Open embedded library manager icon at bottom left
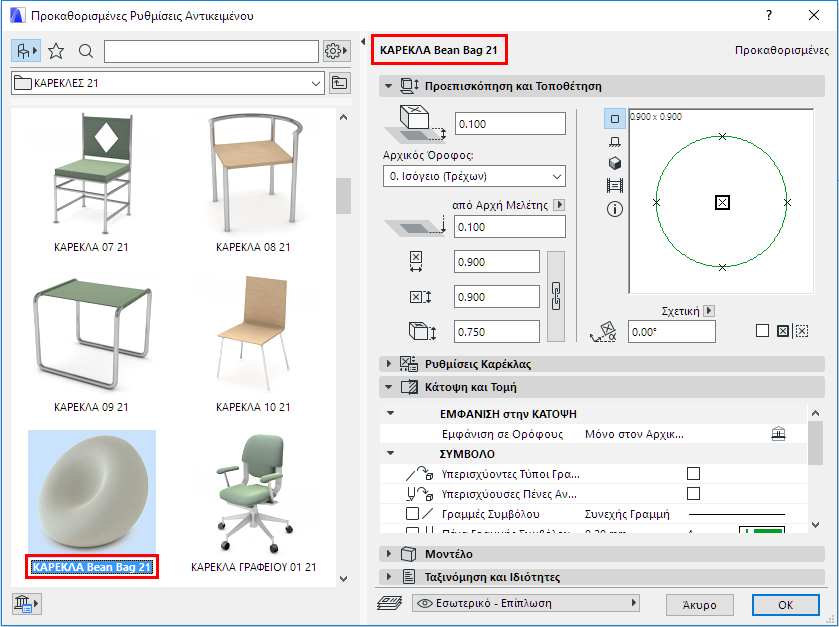Screen dimensions: 839x627 26,603
